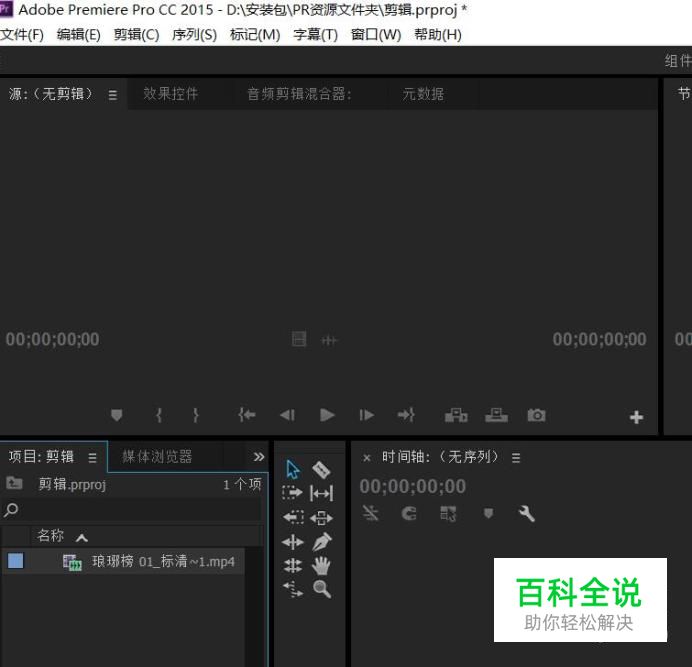Toggle nest sequence insert mode in timeline
Screen dimensions: 692x667
370,513
